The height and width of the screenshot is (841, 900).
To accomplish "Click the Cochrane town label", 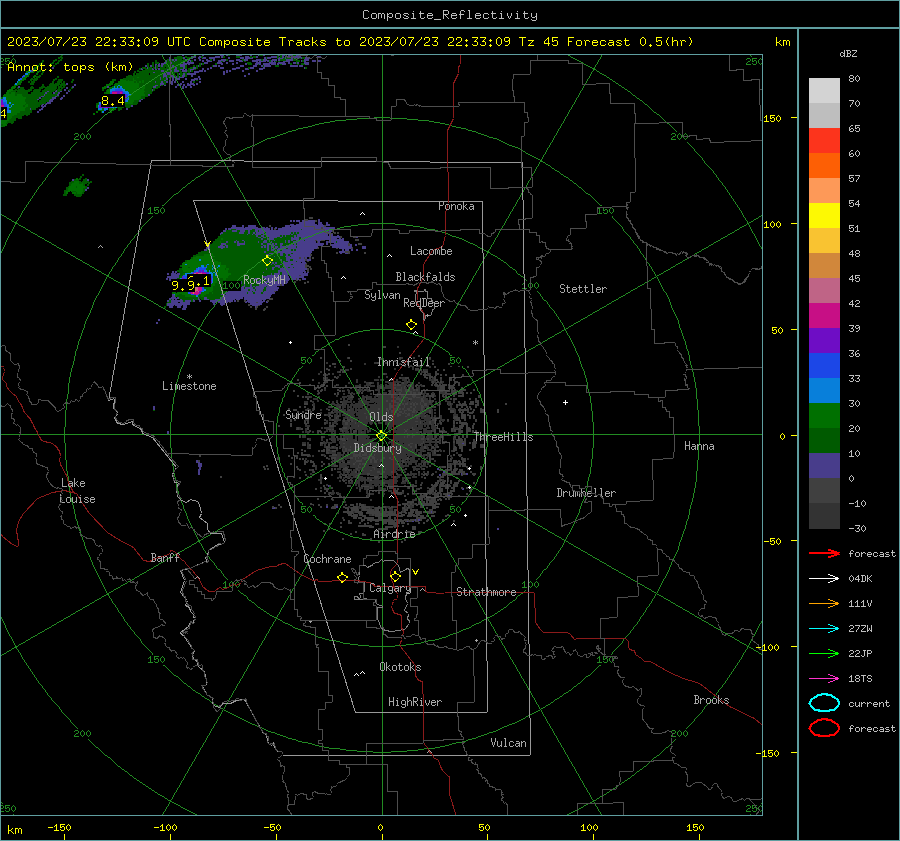I will pyautogui.click(x=327, y=559).
